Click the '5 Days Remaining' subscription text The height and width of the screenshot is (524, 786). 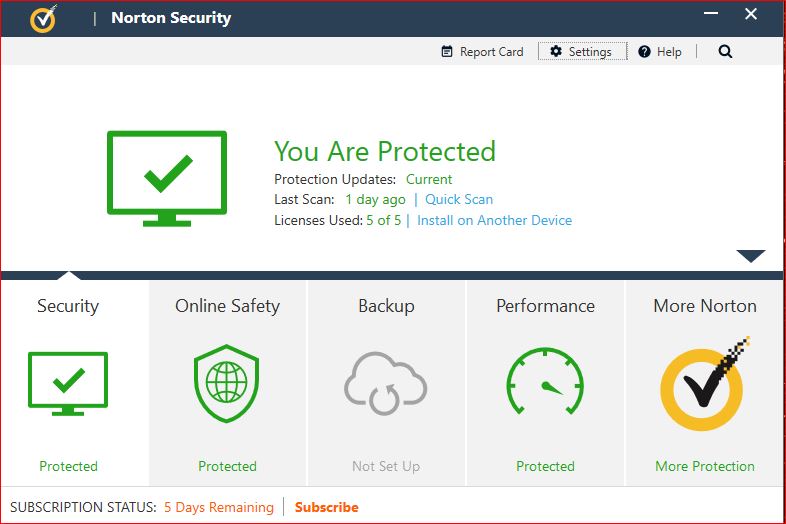click(219, 507)
